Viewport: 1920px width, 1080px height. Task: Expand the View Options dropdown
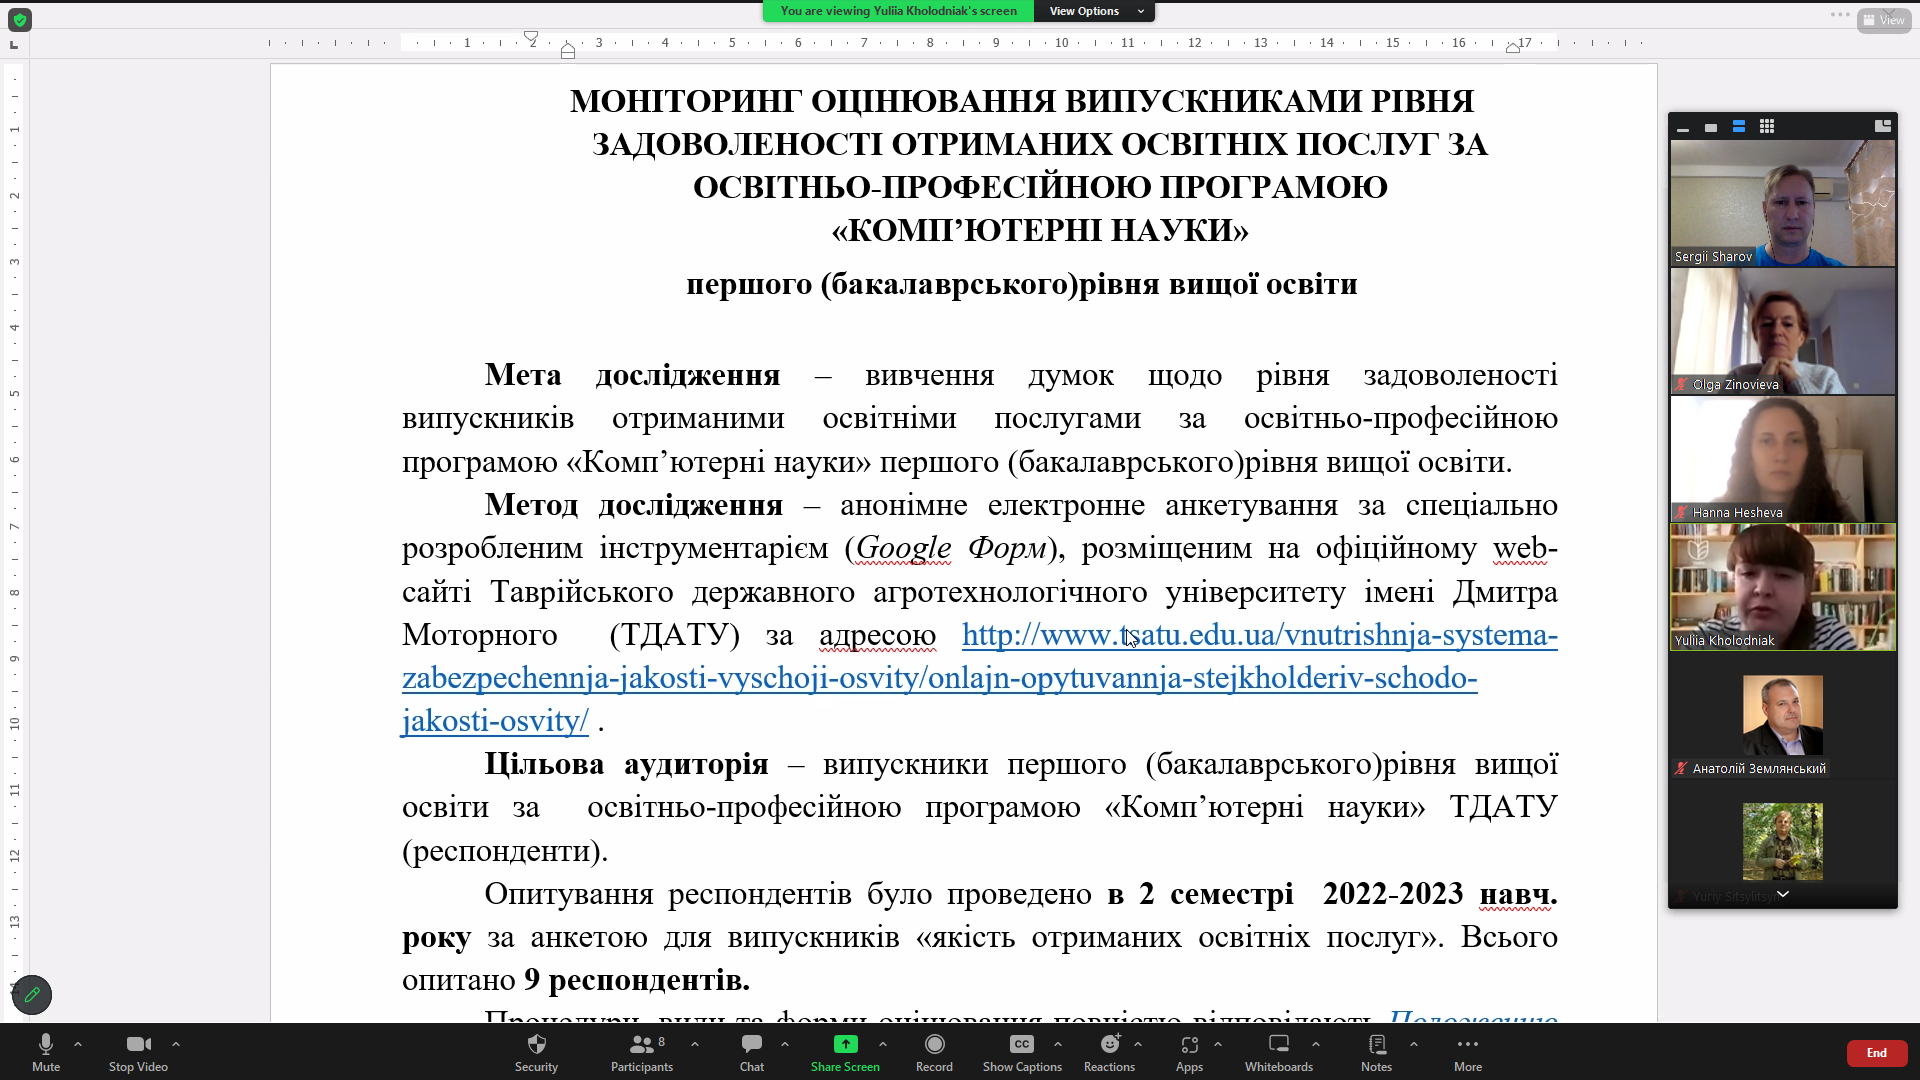[x=1094, y=11]
